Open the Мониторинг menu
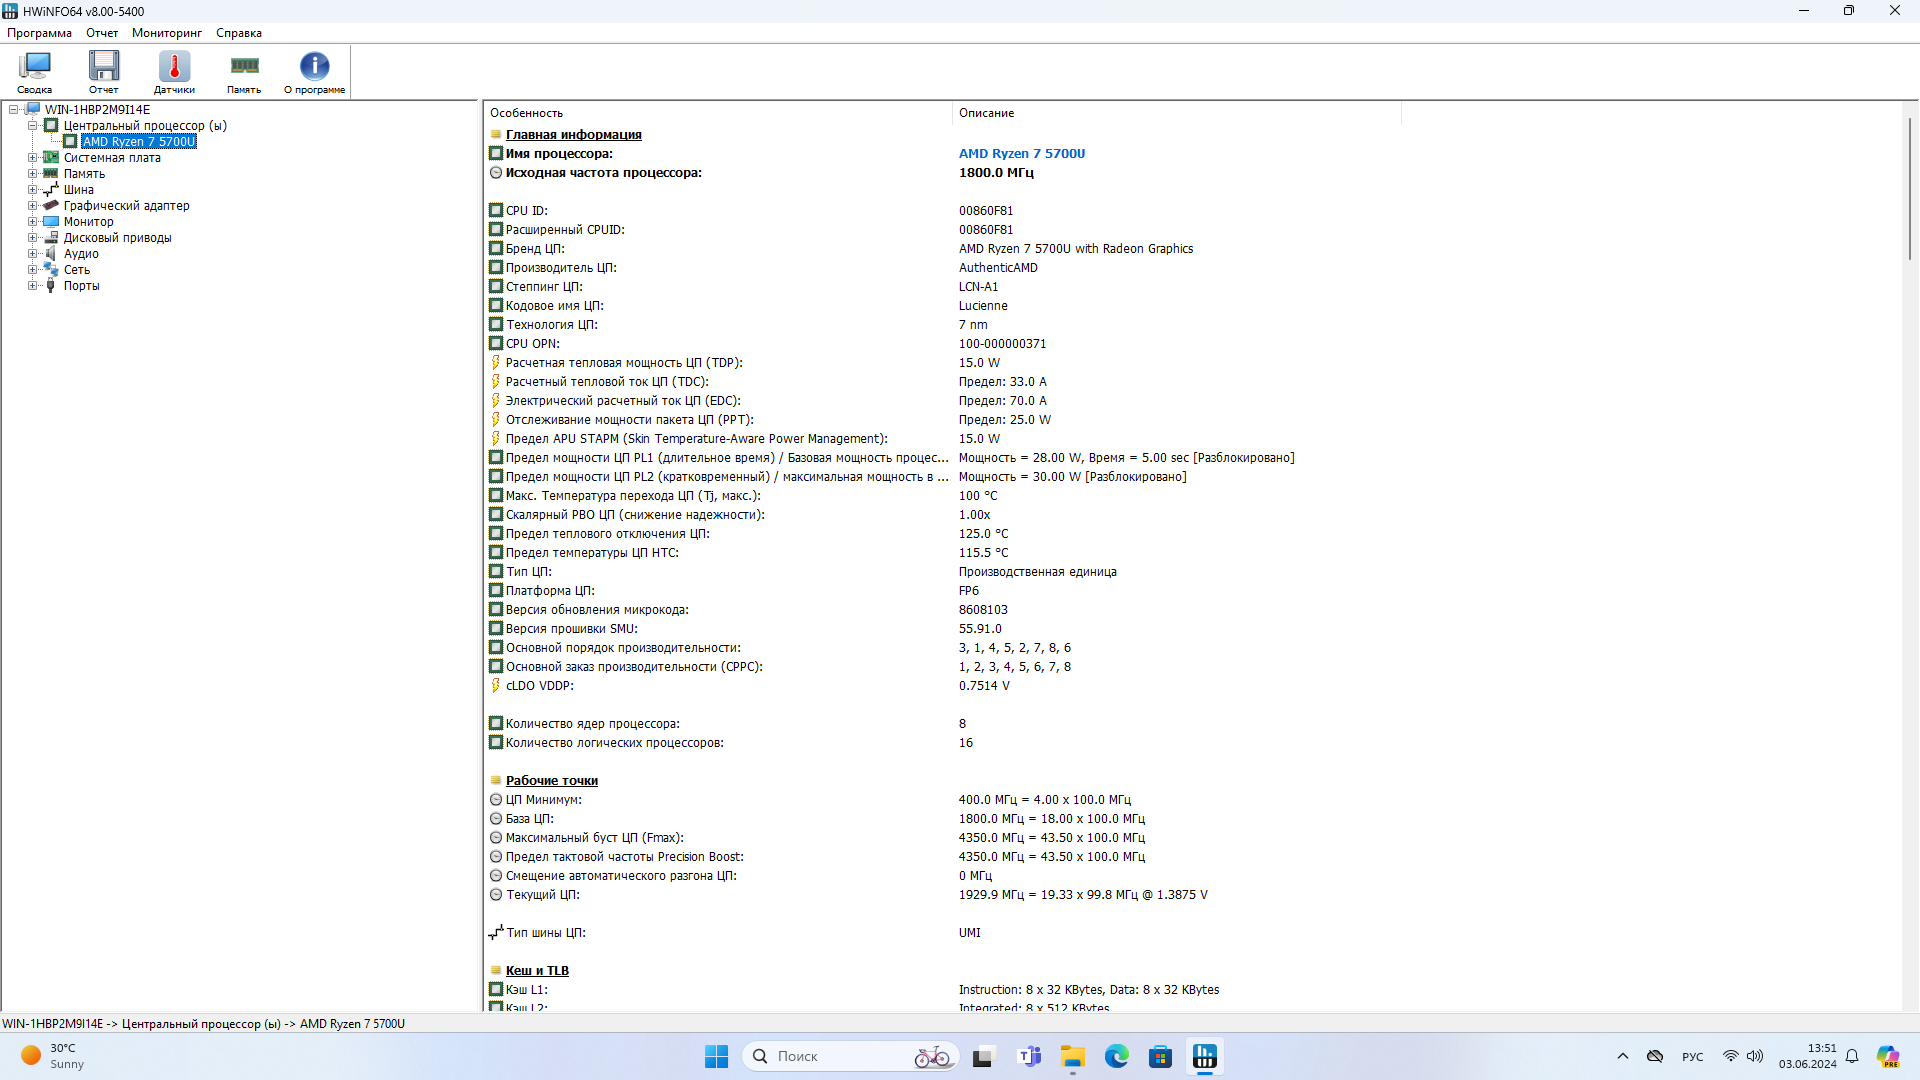The width and height of the screenshot is (1920, 1080). tap(166, 33)
